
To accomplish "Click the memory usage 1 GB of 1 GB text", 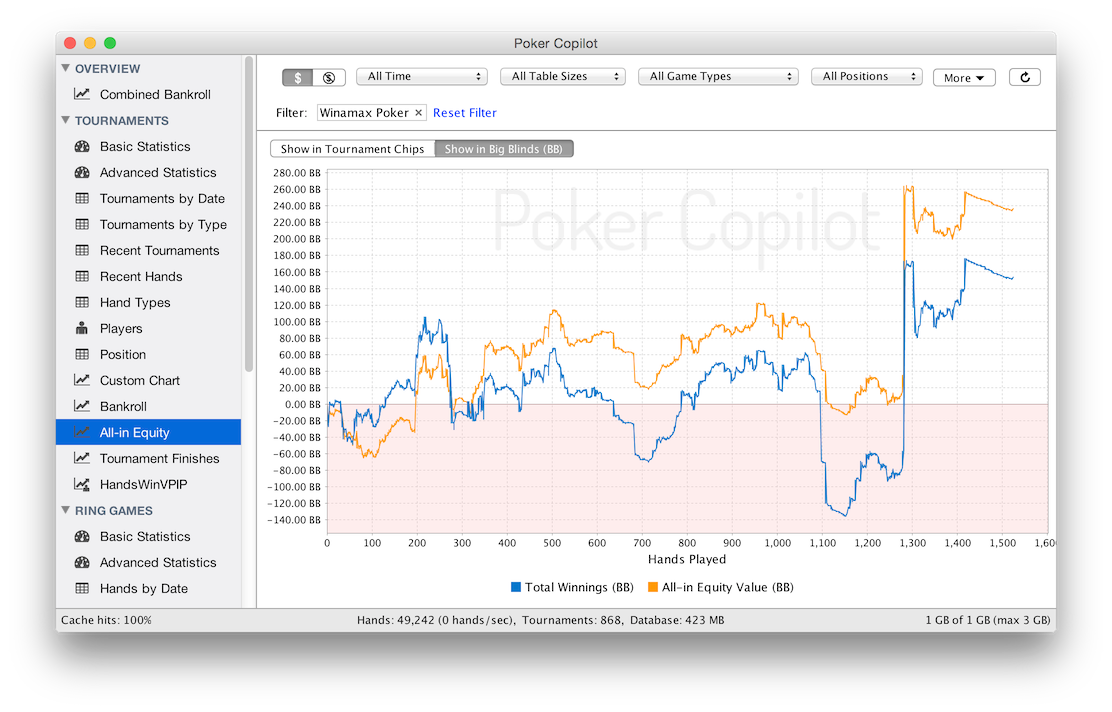I will click(987, 620).
